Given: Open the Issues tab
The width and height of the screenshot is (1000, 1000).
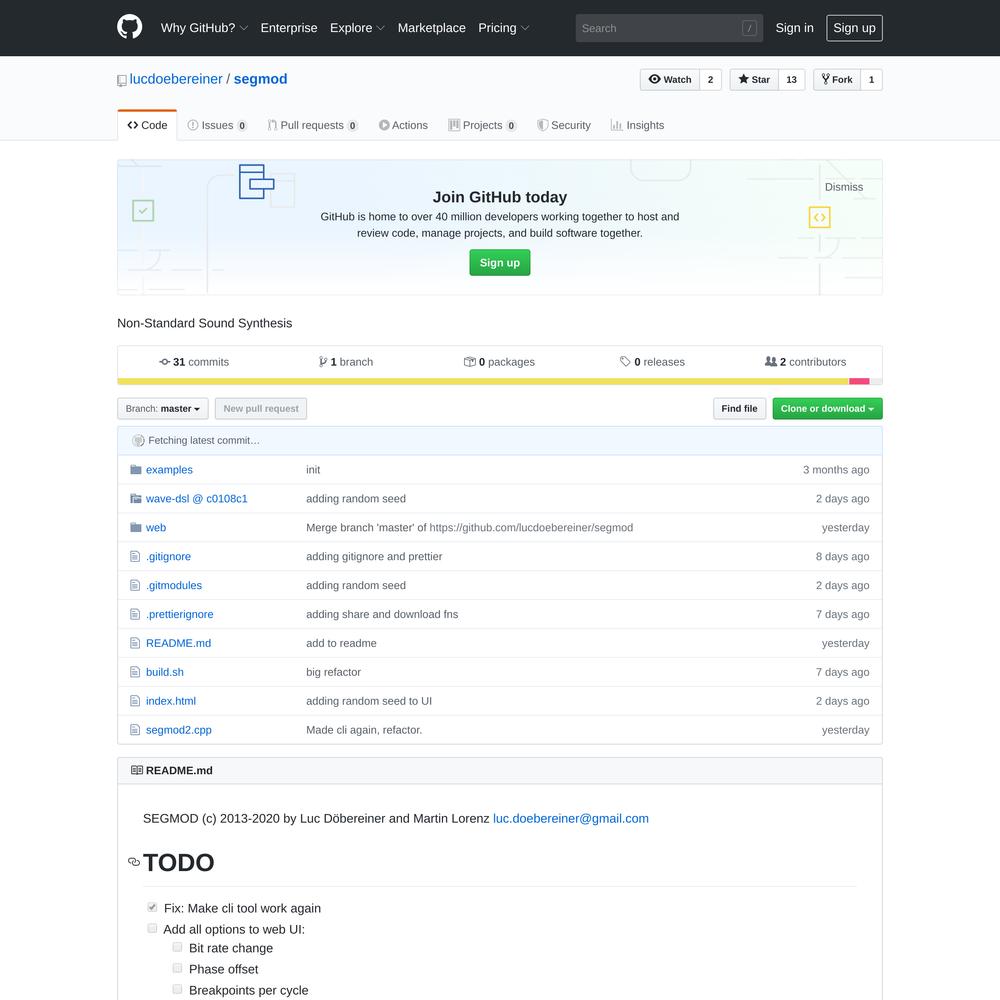Looking at the screenshot, I should pyautogui.click(x=217, y=125).
